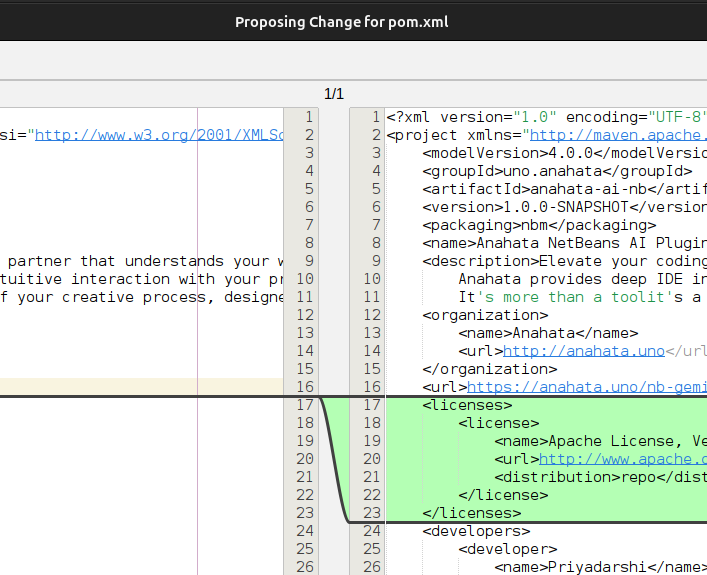
Task: Select the </licenses> closing tag line
Action: (472, 513)
